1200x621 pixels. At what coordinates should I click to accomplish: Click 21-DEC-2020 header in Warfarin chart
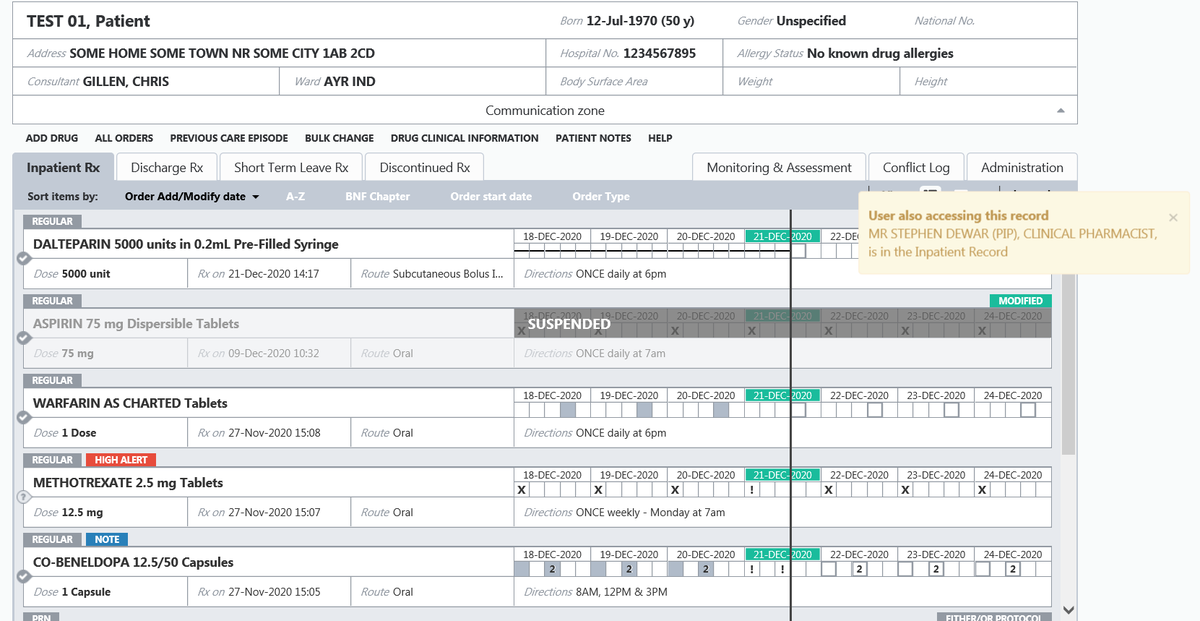click(x=782, y=396)
